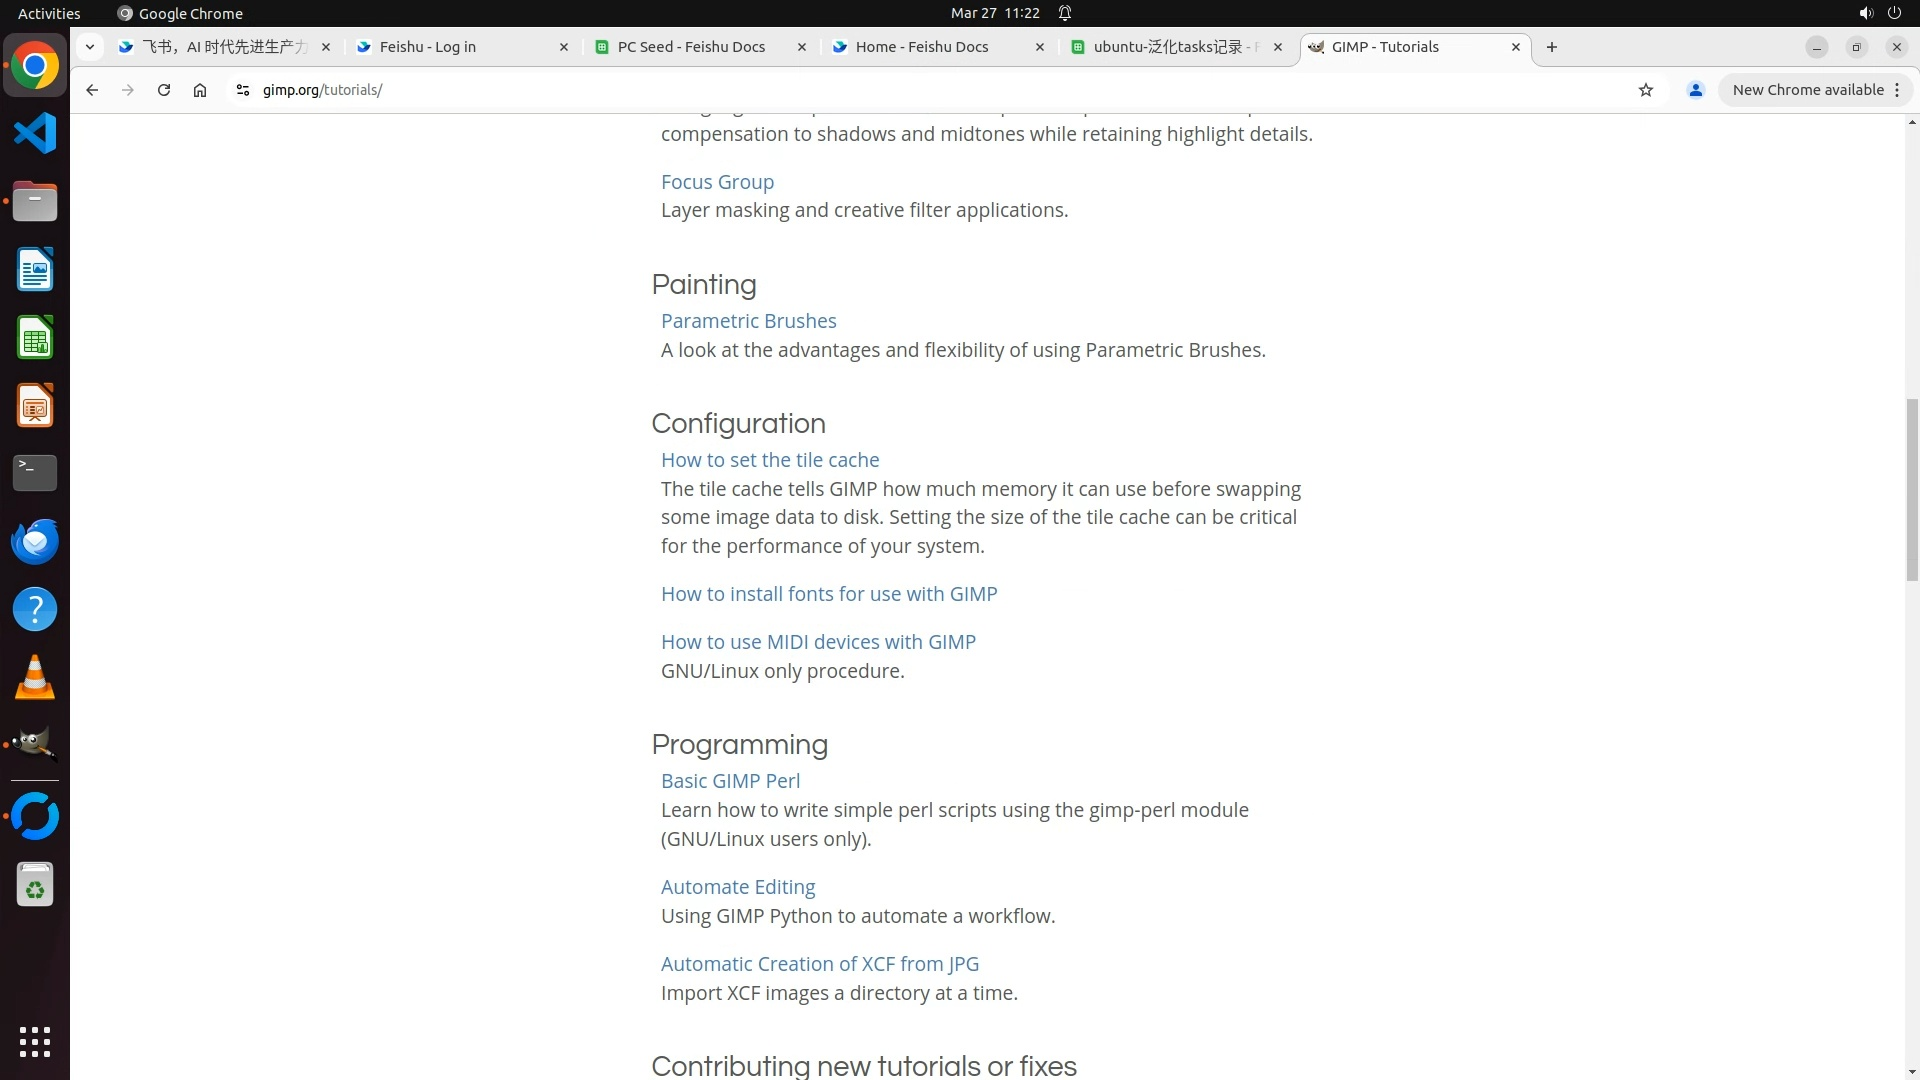Image resolution: width=1920 pixels, height=1080 pixels.
Task: Bookmark this page with star icon
Action: coord(1646,90)
